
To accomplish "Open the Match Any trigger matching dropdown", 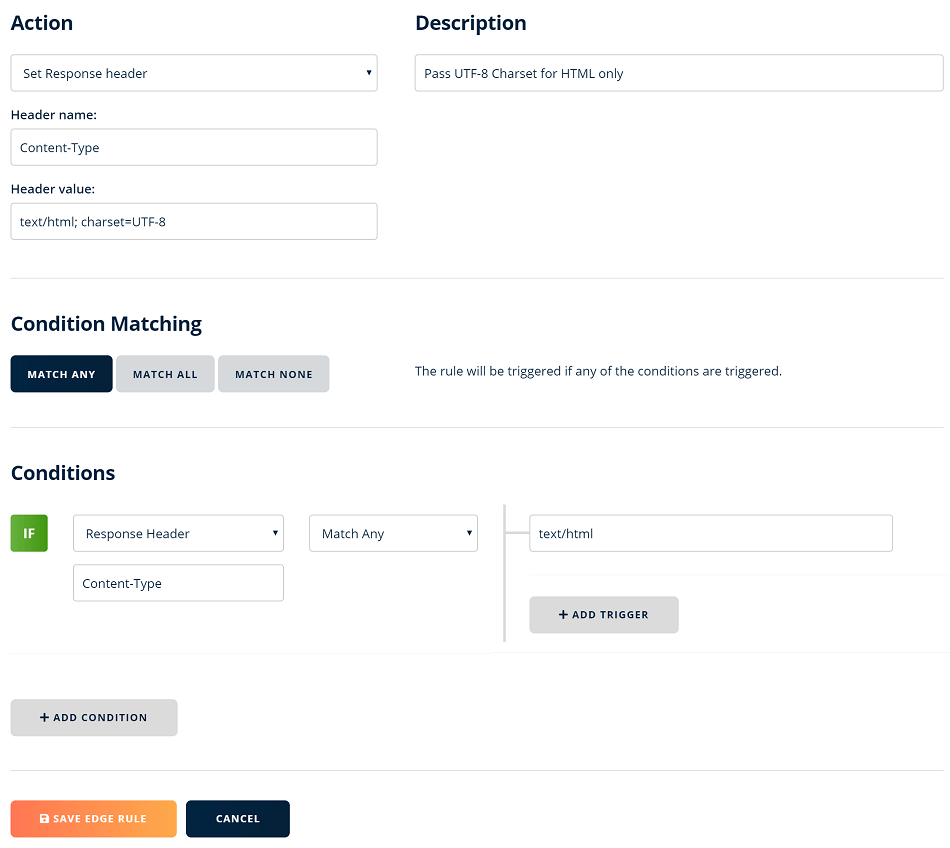I will pyautogui.click(x=393, y=533).
